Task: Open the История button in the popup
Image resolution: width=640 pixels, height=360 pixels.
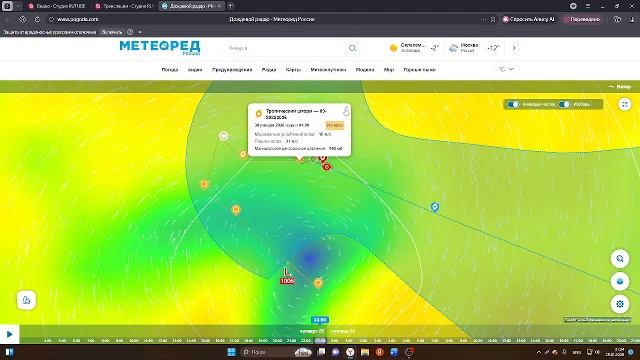Action: click(x=334, y=125)
